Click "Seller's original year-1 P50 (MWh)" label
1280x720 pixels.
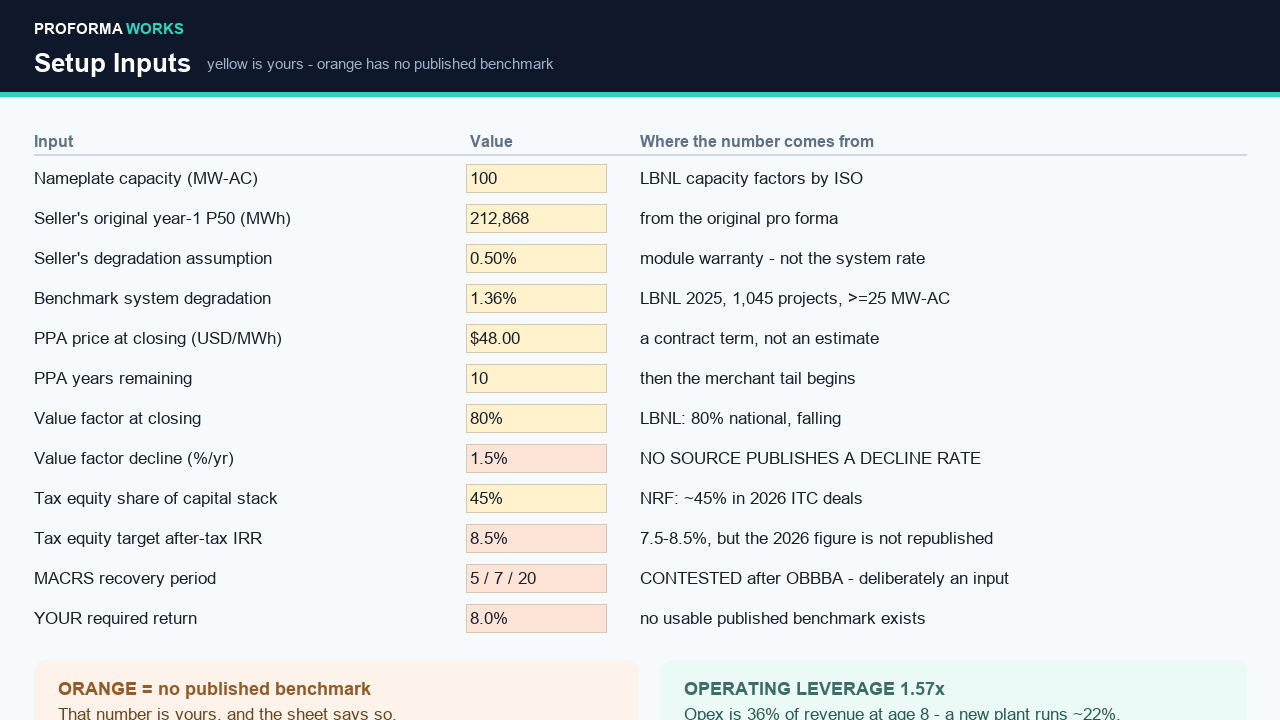162,218
